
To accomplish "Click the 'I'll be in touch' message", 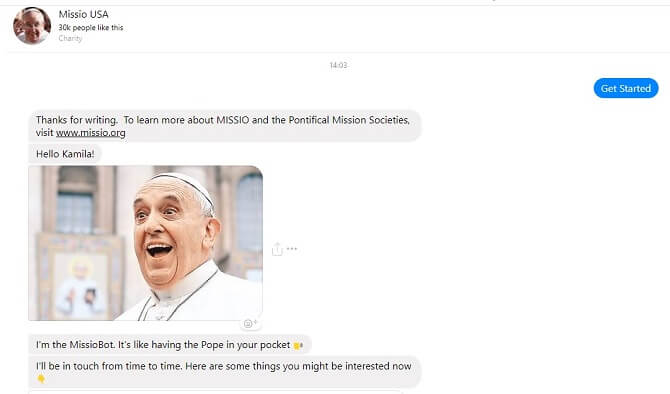I will (x=225, y=372).
